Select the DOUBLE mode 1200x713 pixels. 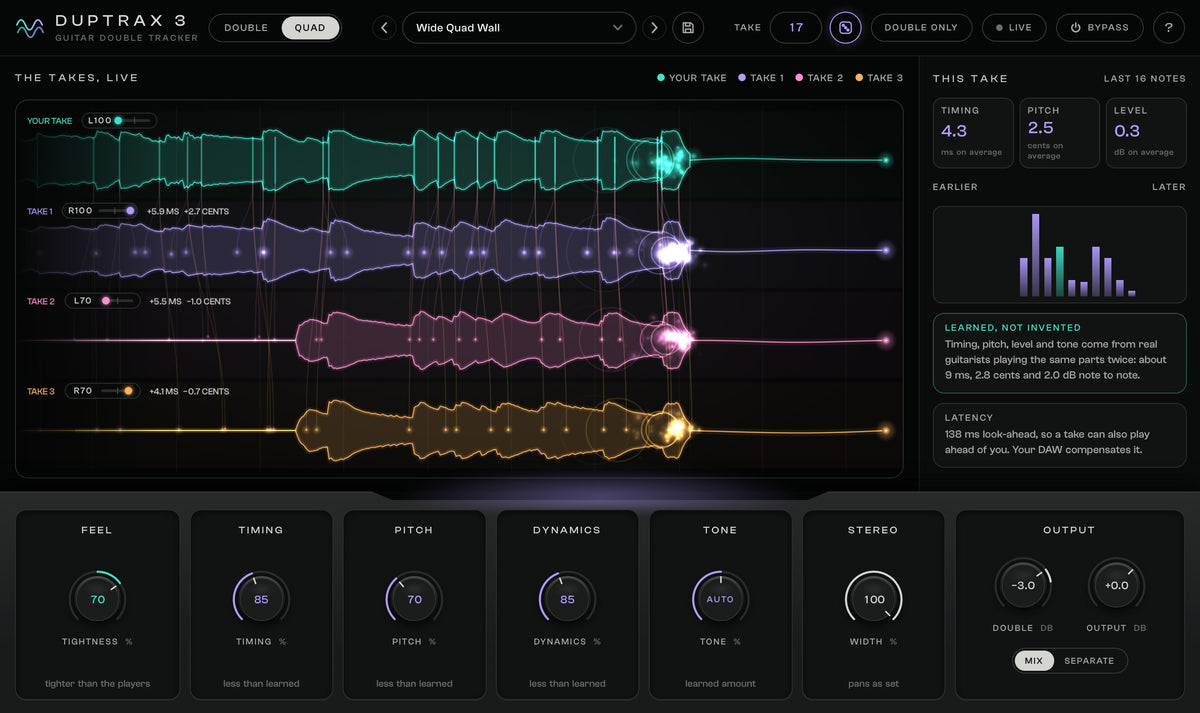(246, 28)
